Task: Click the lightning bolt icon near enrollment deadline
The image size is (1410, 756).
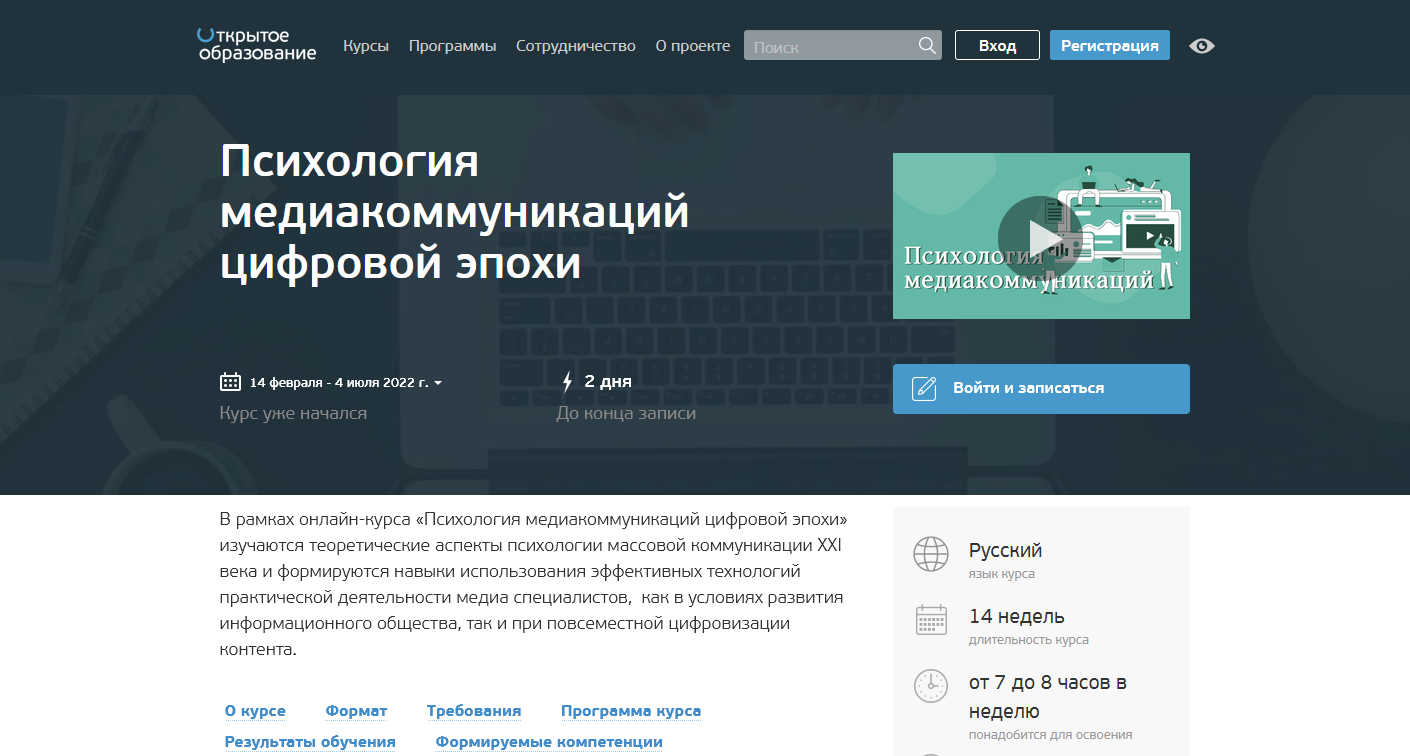Action: tap(568, 380)
